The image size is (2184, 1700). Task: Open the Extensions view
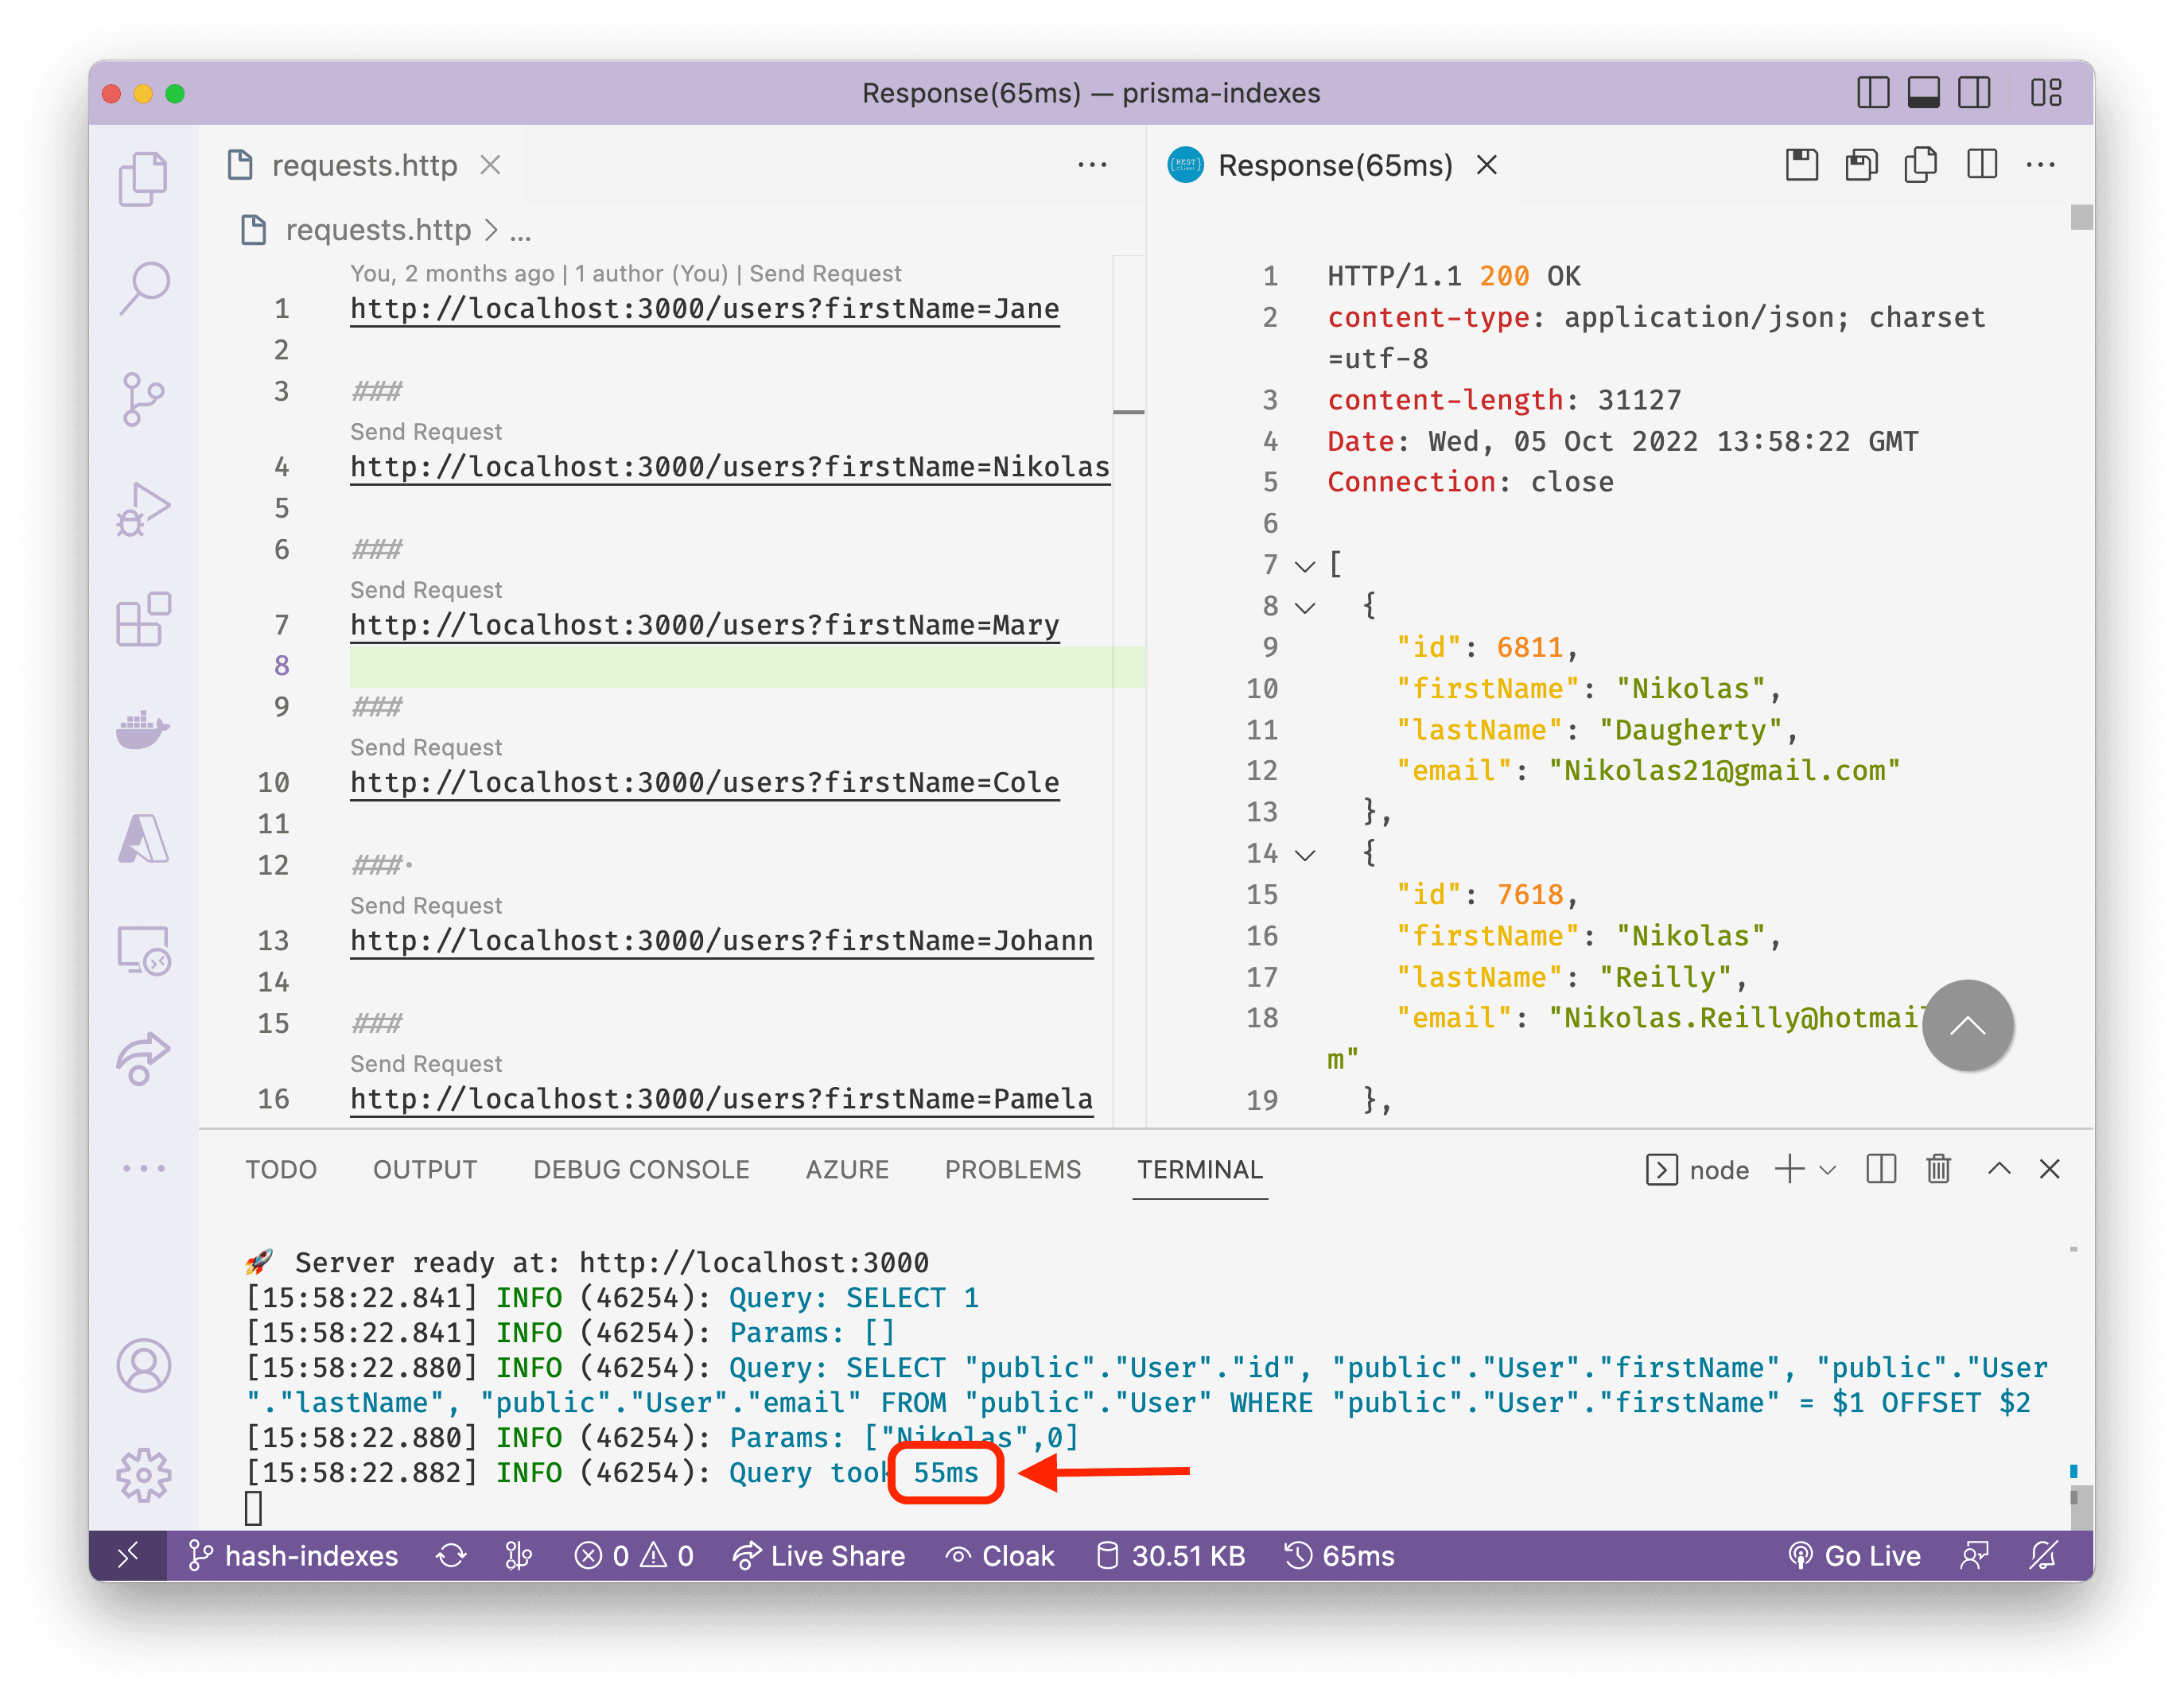tap(143, 619)
